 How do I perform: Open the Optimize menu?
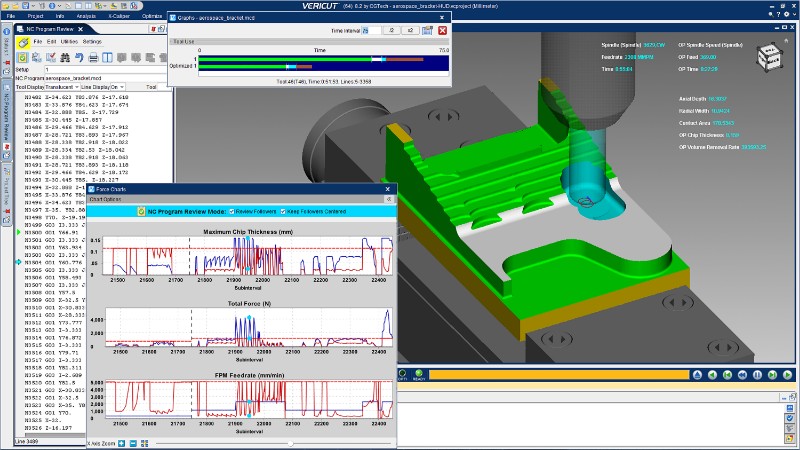pos(152,16)
